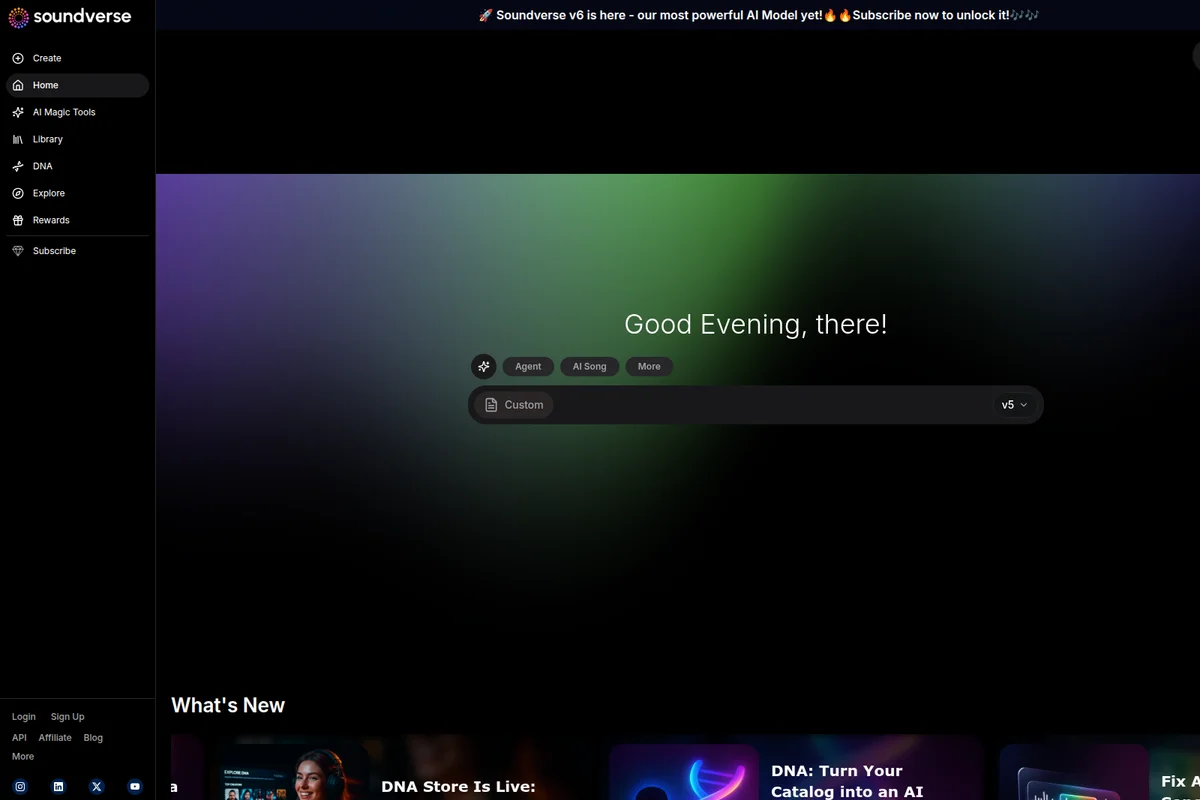Expand the More mode options

(x=648, y=366)
